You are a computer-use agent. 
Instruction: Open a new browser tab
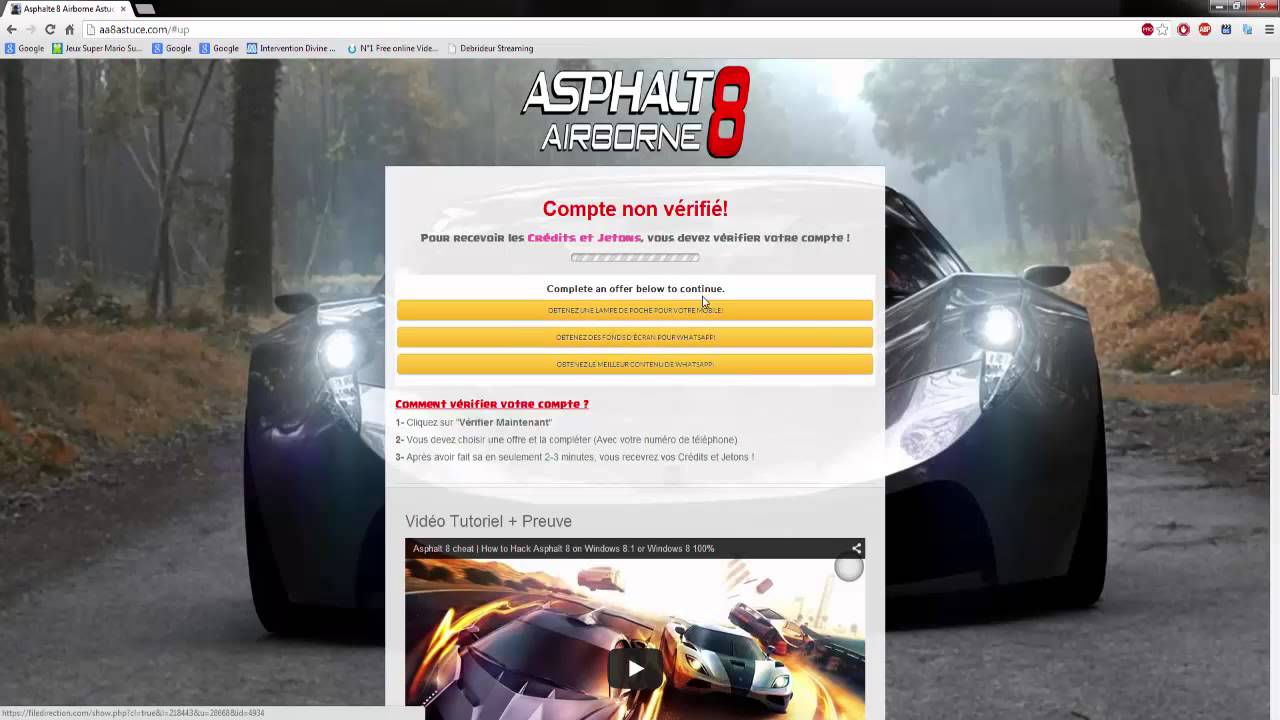click(x=145, y=9)
